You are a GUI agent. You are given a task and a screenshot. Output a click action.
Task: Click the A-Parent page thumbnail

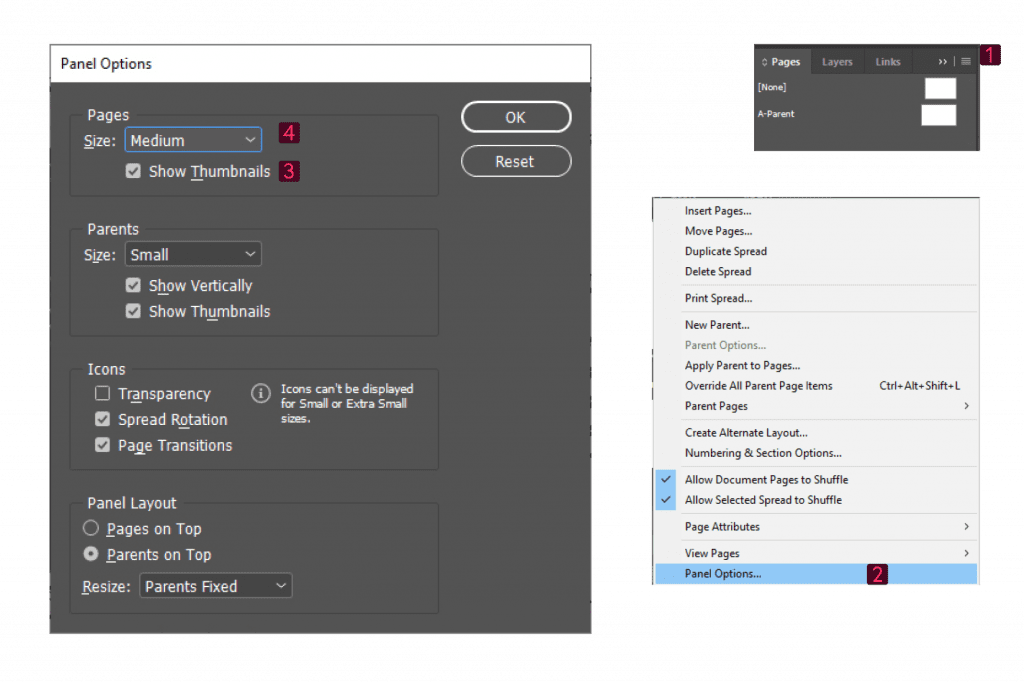pyautogui.click(x=938, y=114)
